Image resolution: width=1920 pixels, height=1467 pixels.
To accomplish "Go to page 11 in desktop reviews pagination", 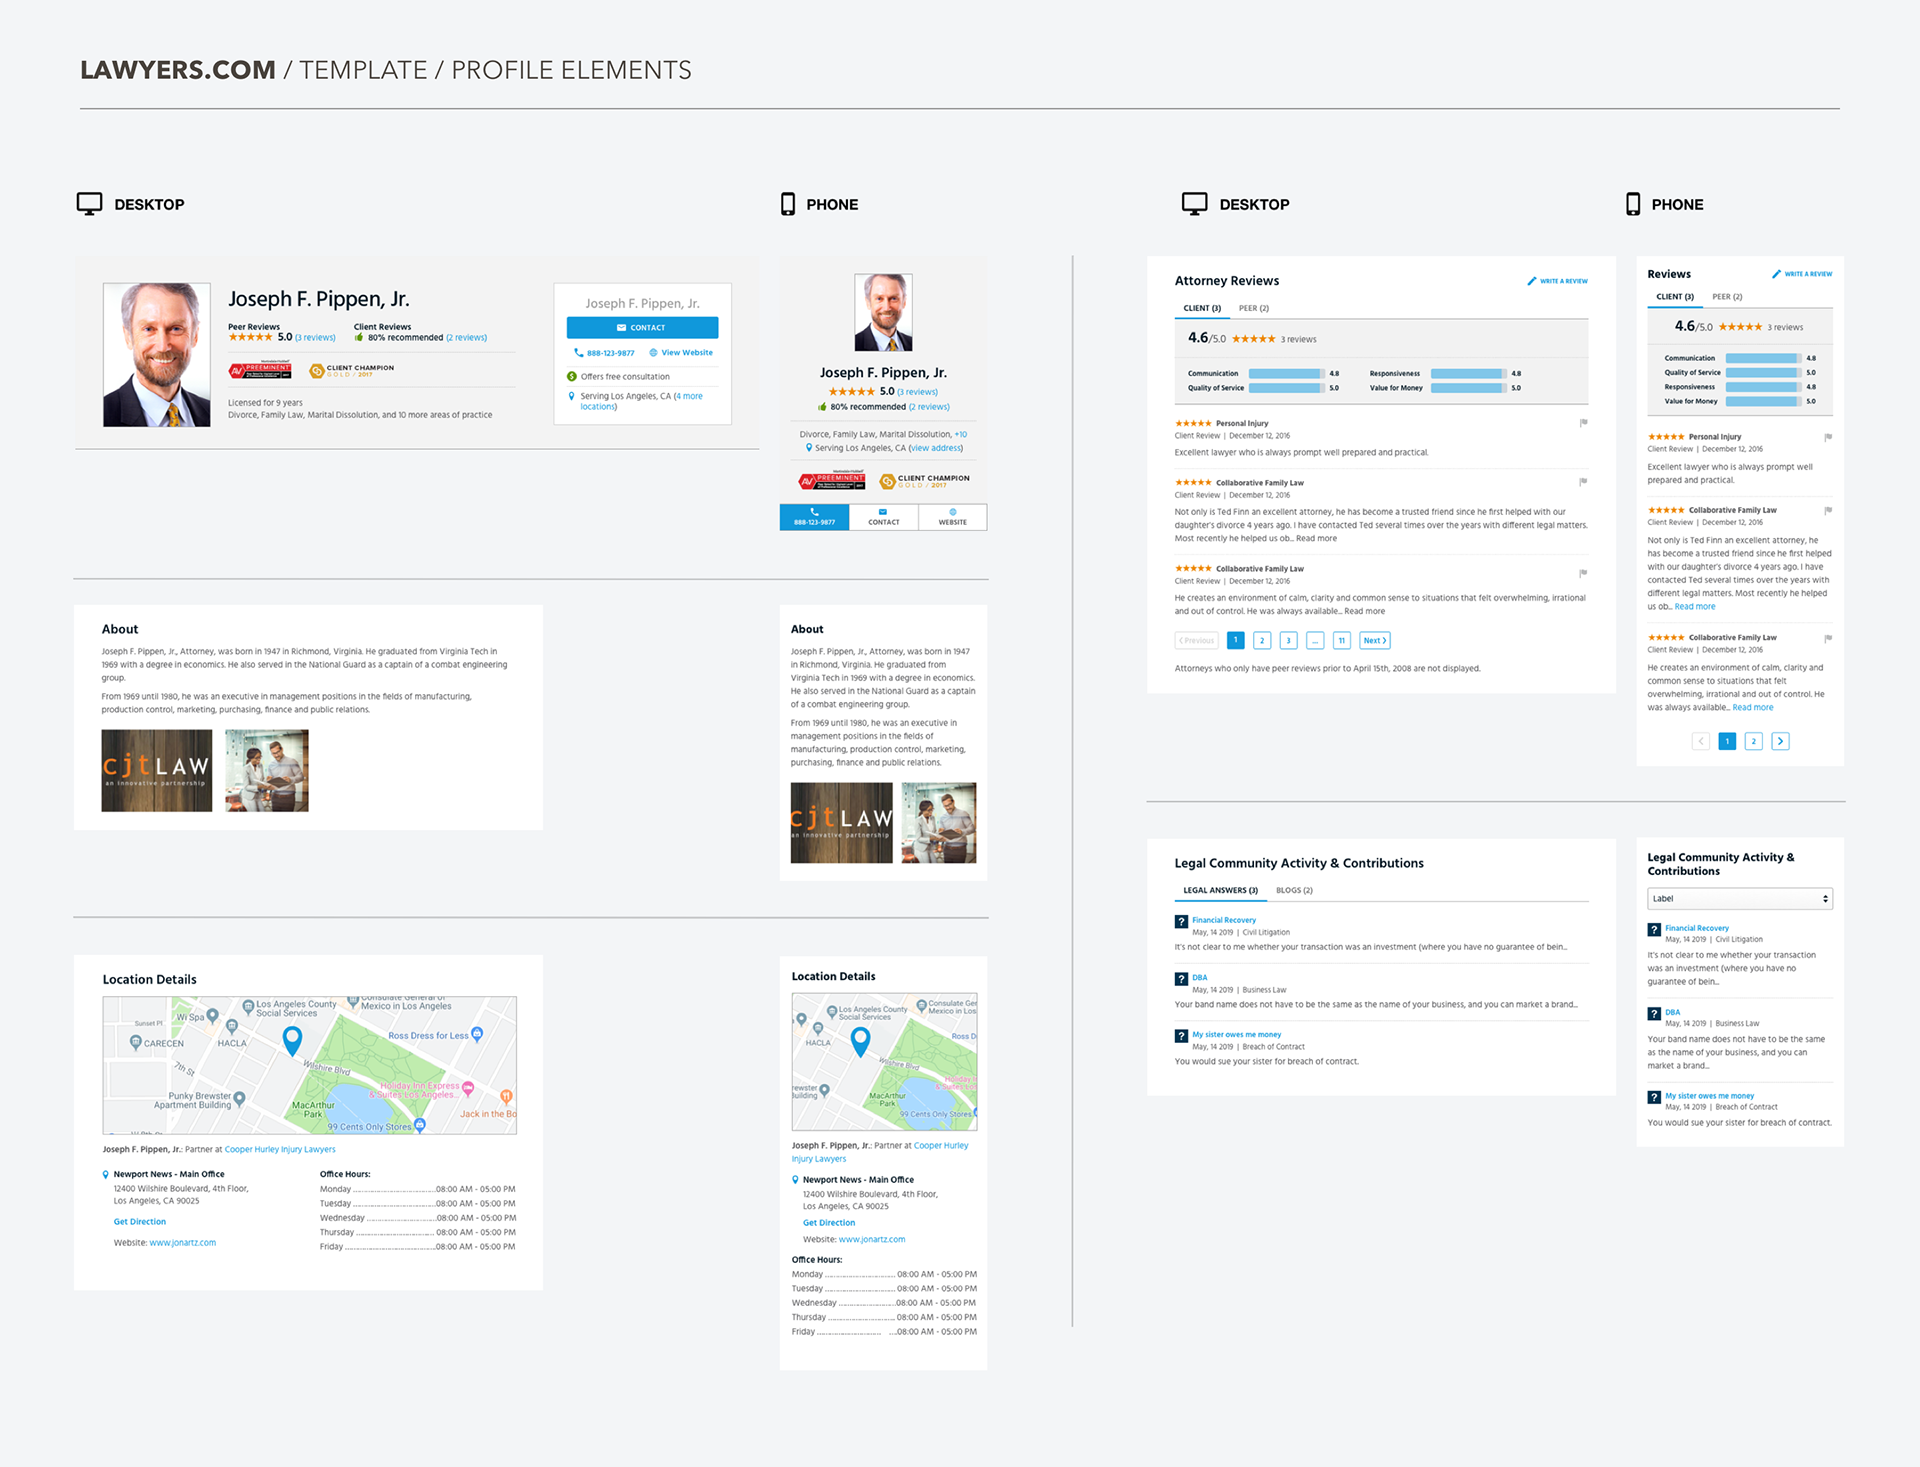I will coord(1342,641).
